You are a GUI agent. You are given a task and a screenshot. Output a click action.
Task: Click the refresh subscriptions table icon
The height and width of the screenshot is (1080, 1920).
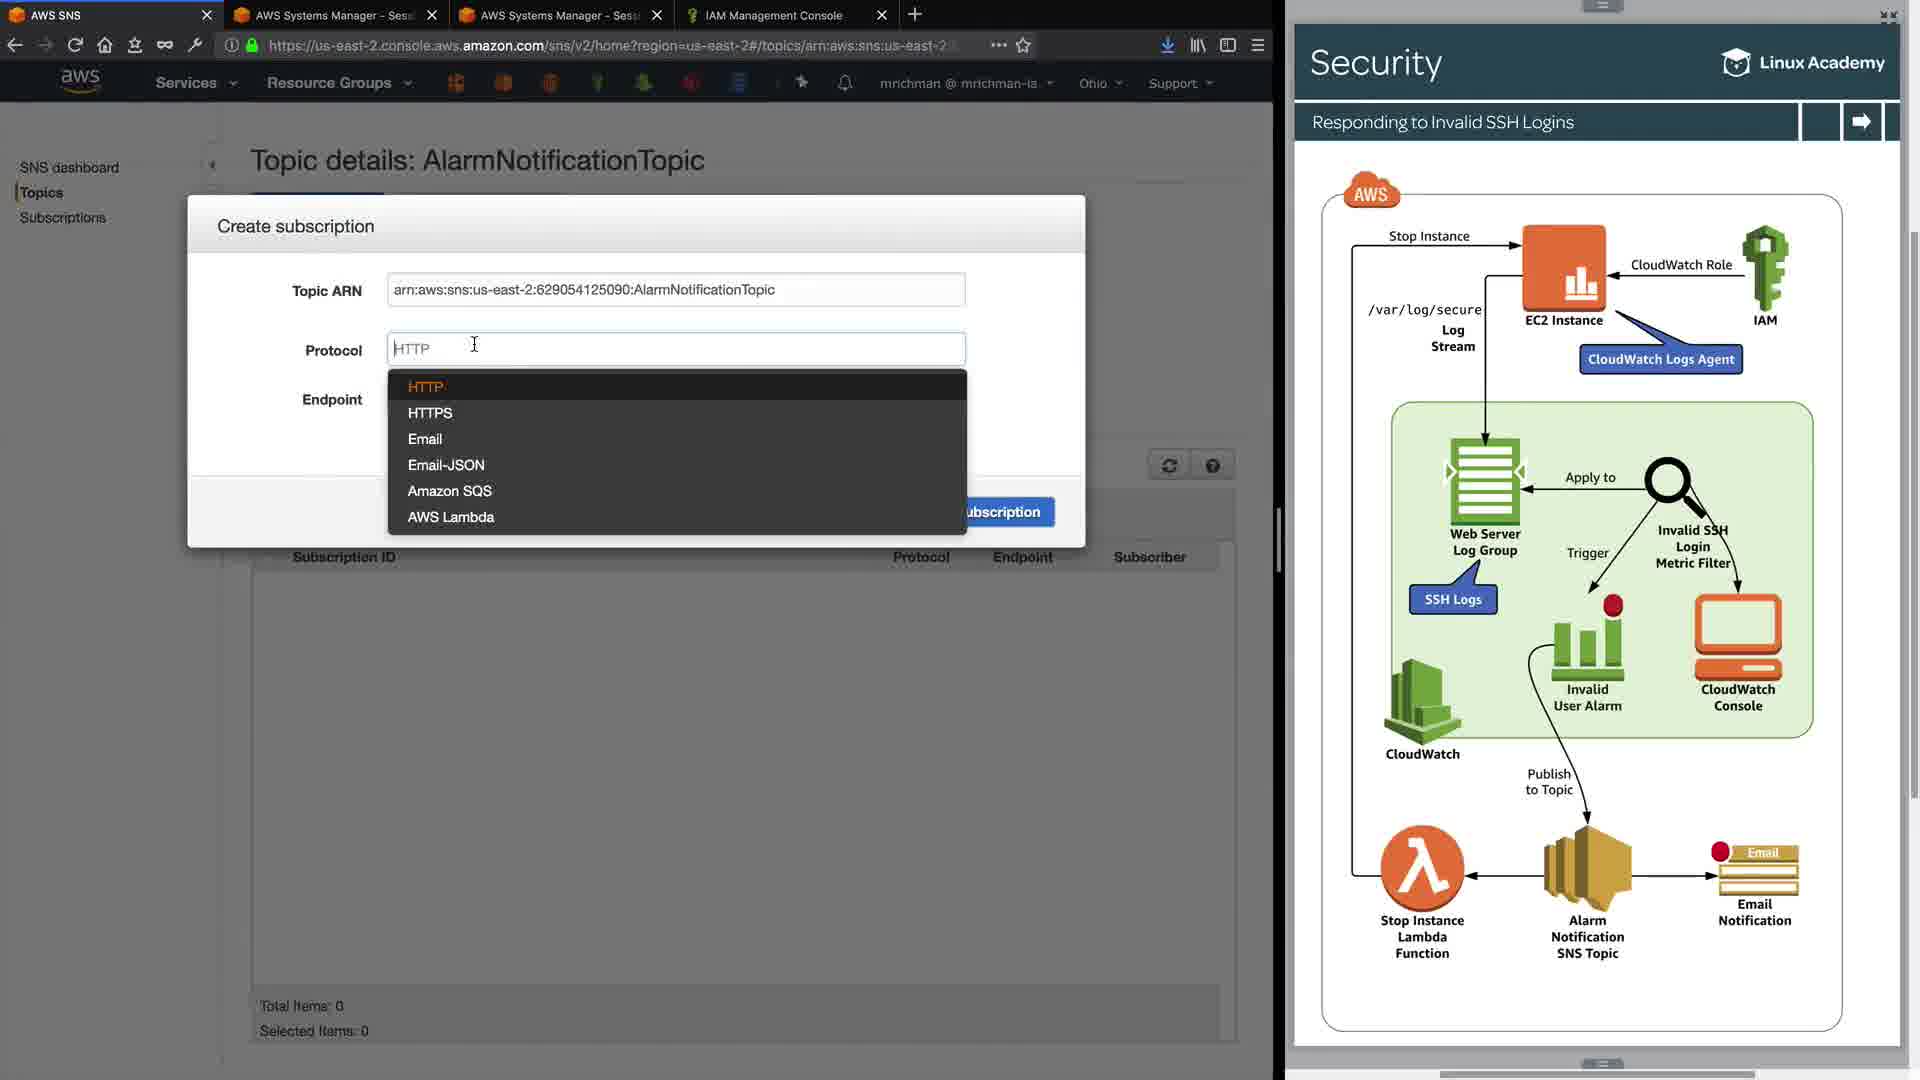[x=1169, y=465]
